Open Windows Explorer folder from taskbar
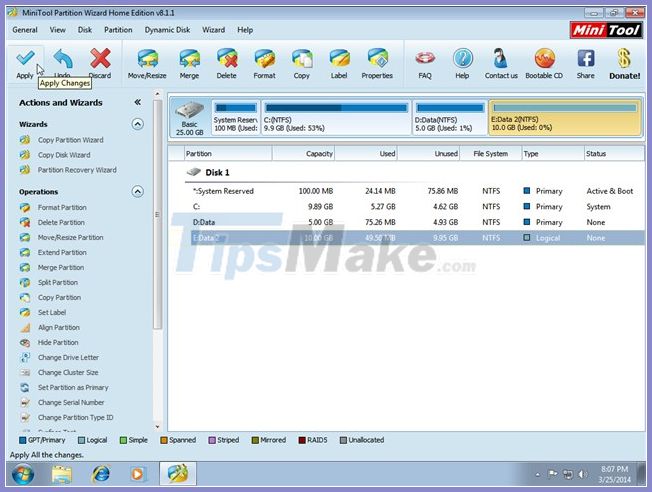The image size is (652, 492). pos(62,474)
